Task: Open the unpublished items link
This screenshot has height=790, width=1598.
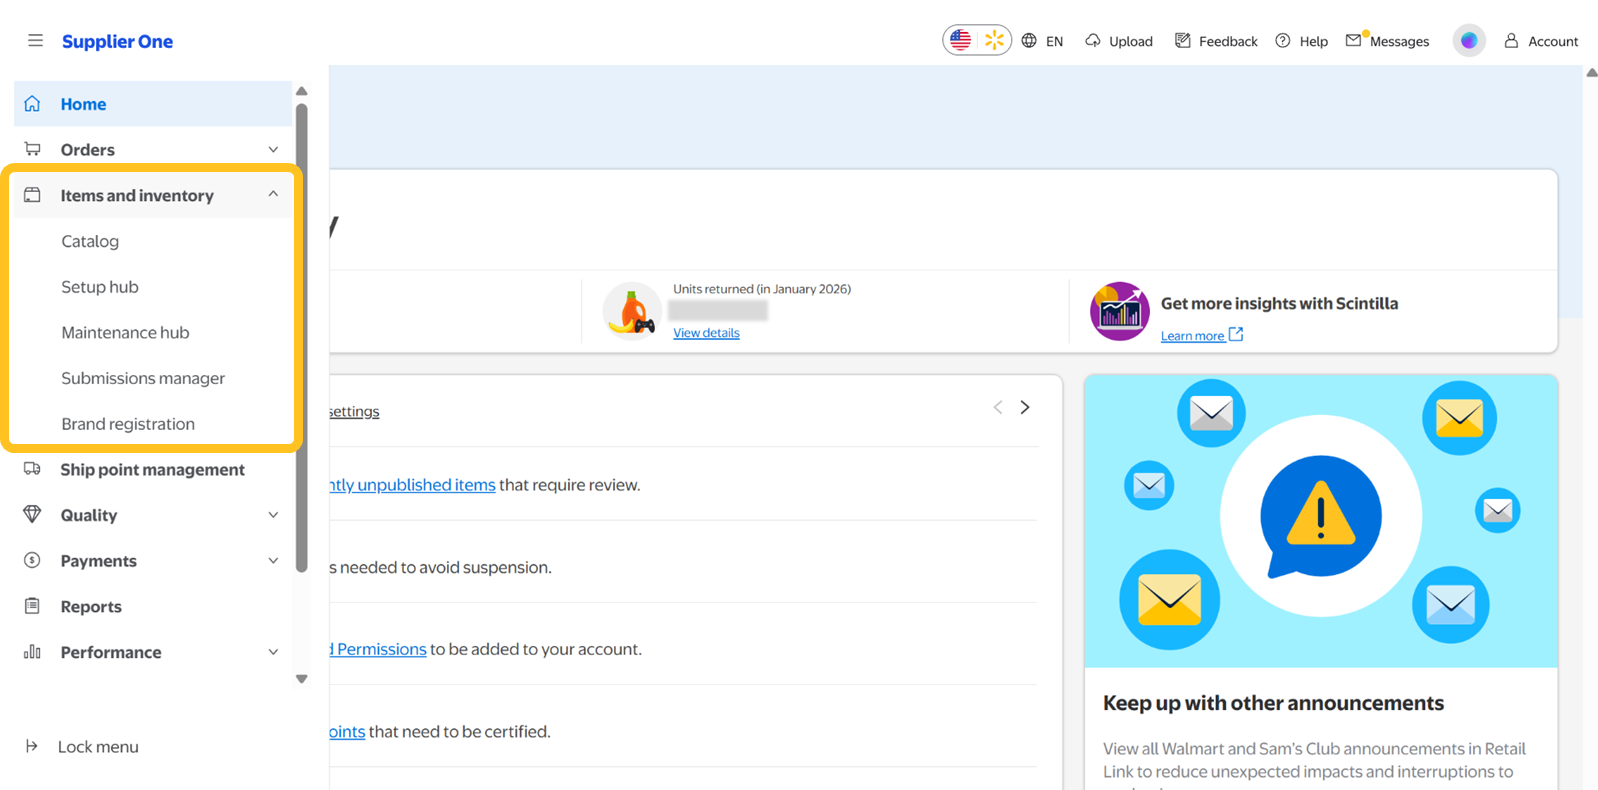Action: [413, 485]
